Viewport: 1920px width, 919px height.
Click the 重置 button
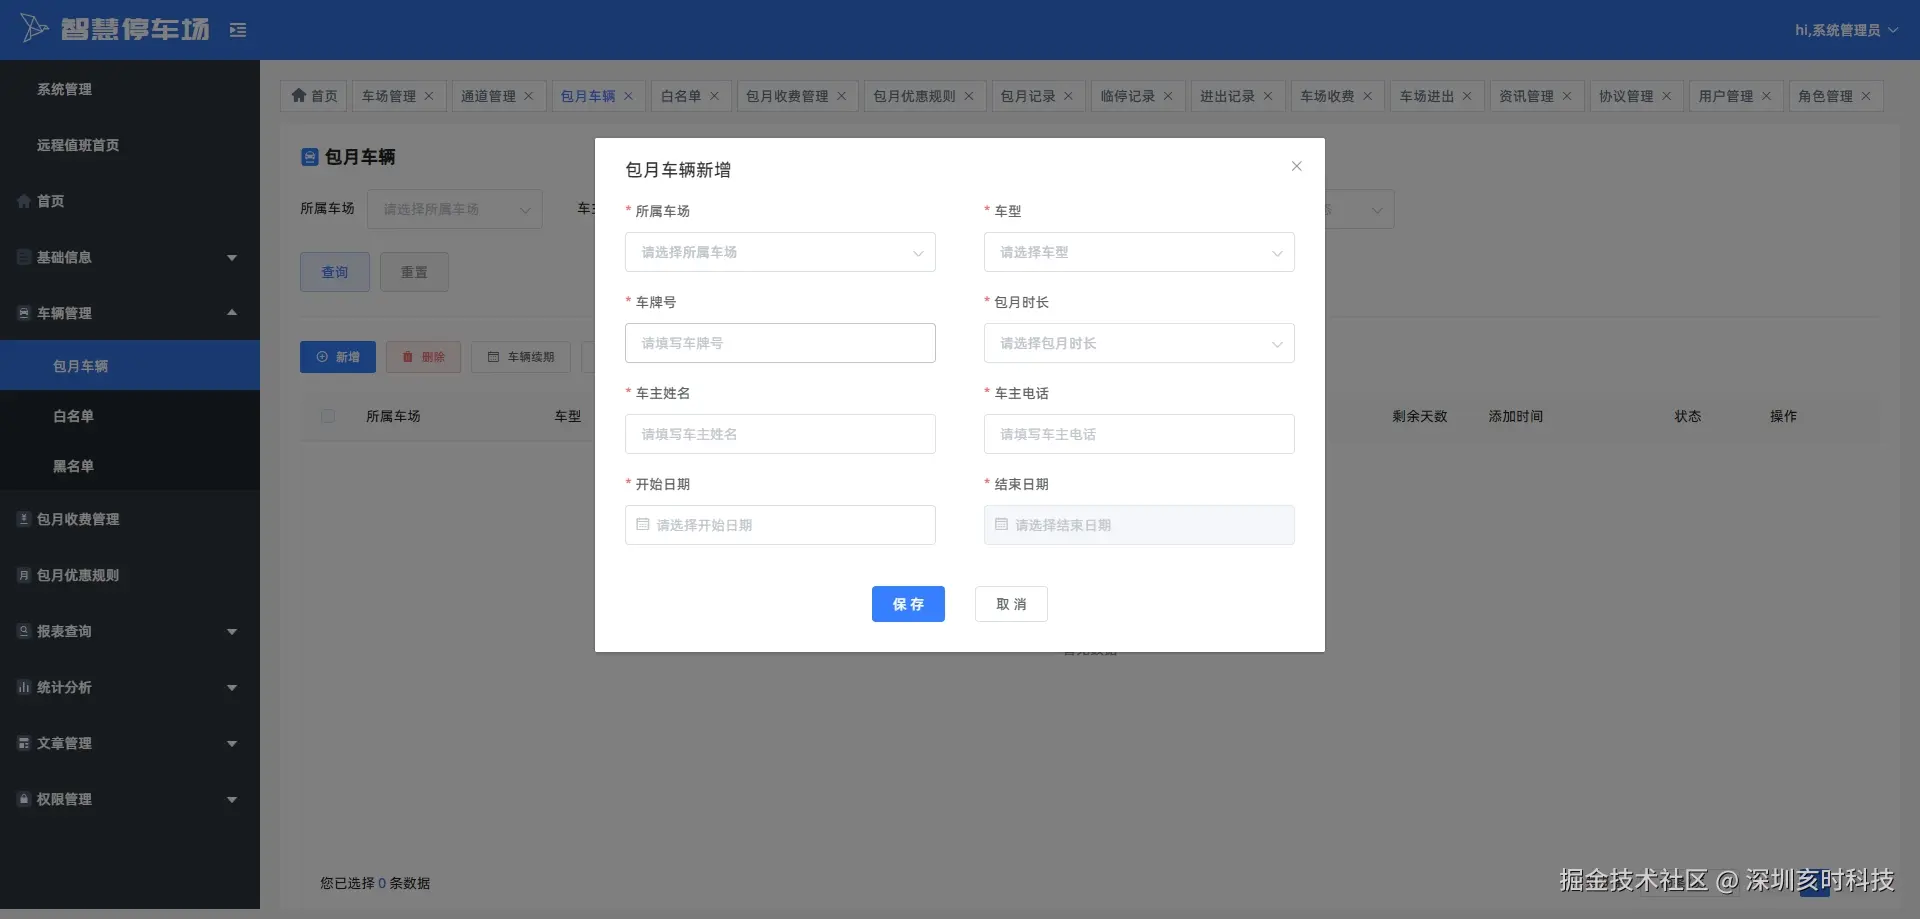click(414, 272)
